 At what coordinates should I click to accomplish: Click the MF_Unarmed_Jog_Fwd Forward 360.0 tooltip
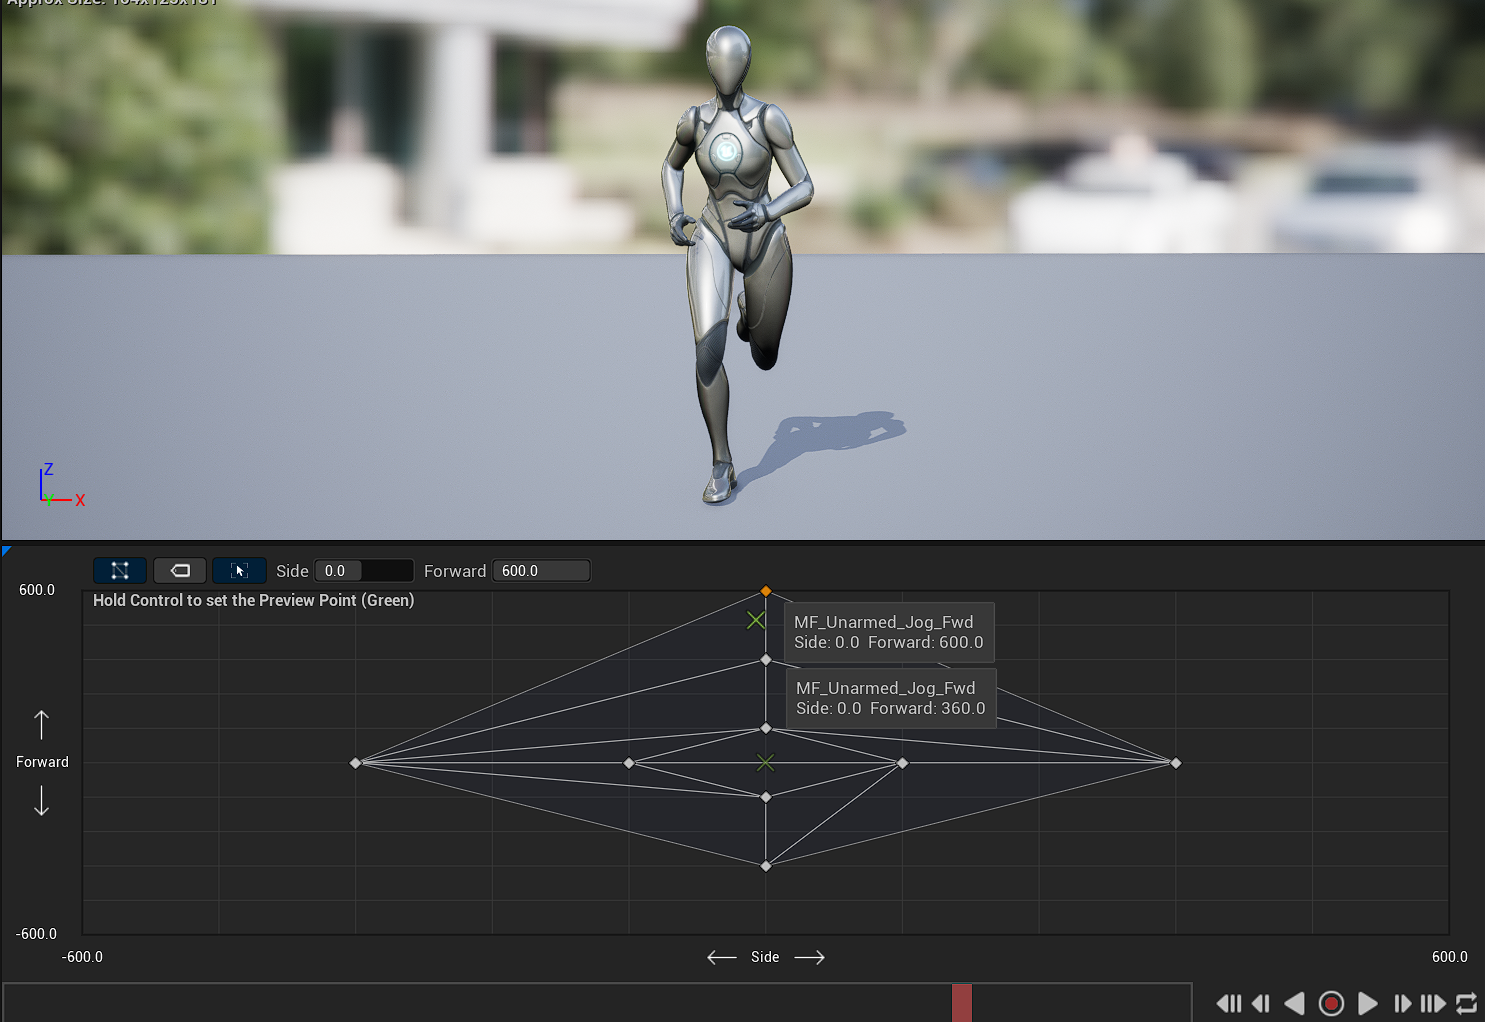[x=891, y=698]
